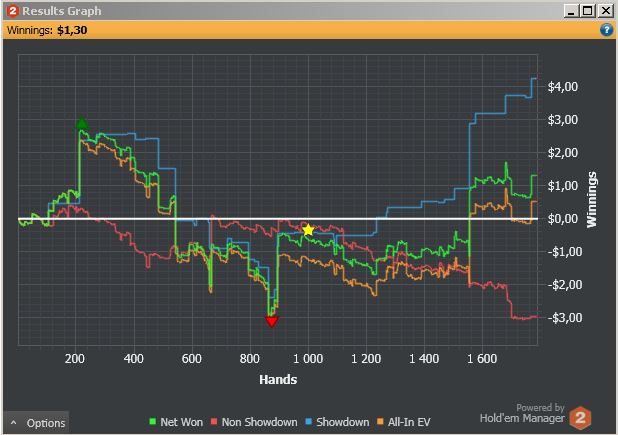Click the green Net Won color square

tap(153, 422)
